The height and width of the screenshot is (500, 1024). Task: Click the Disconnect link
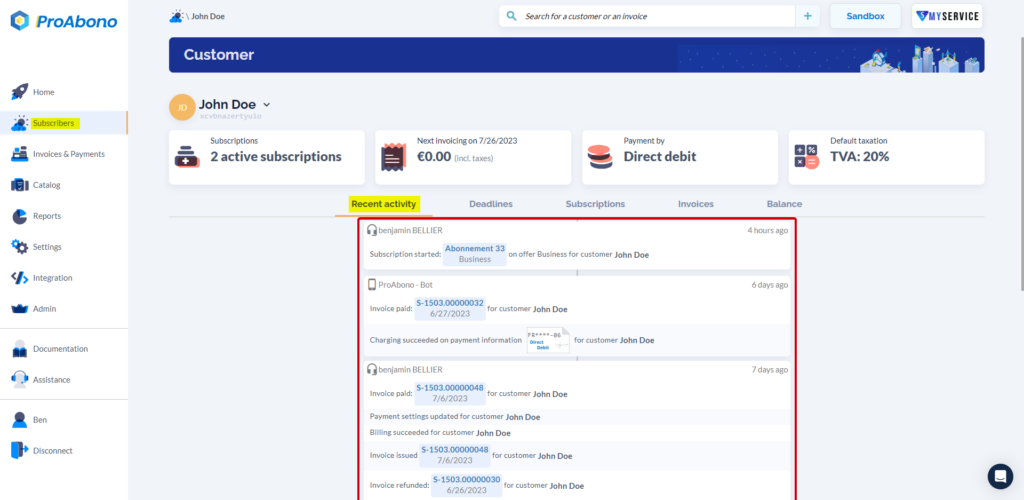(x=53, y=450)
